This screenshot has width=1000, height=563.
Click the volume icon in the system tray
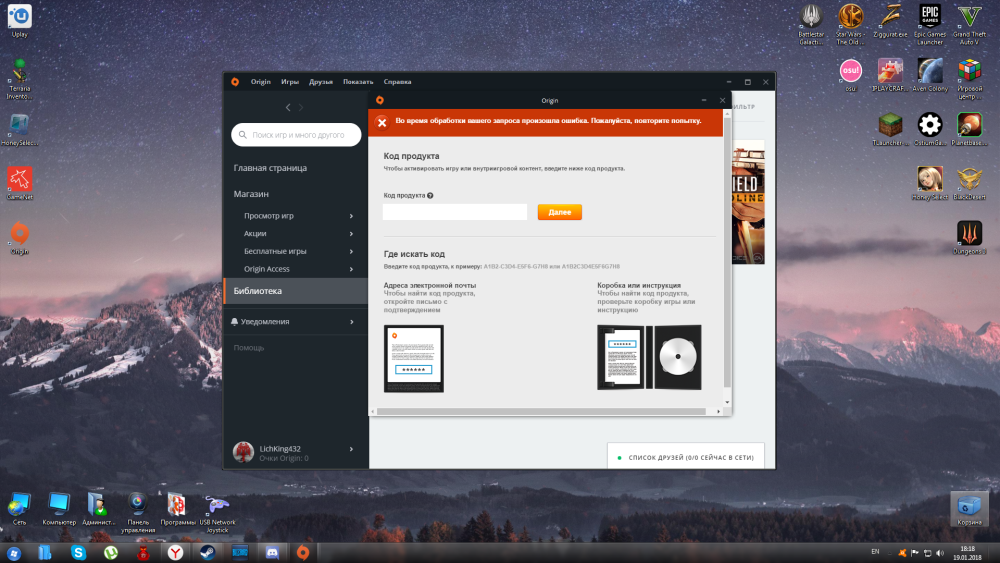tap(940, 553)
